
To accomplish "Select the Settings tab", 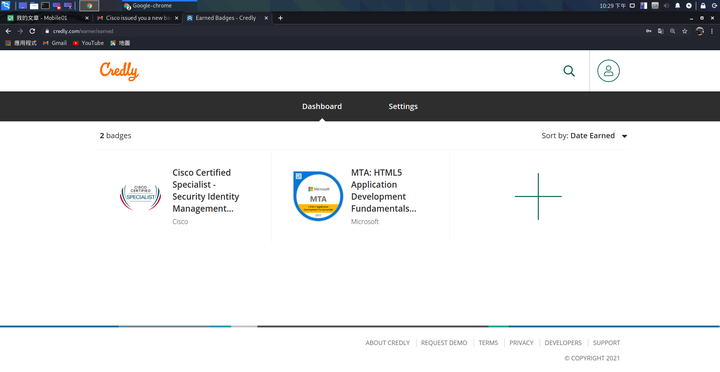I will pyautogui.click(x=403, y=106).
